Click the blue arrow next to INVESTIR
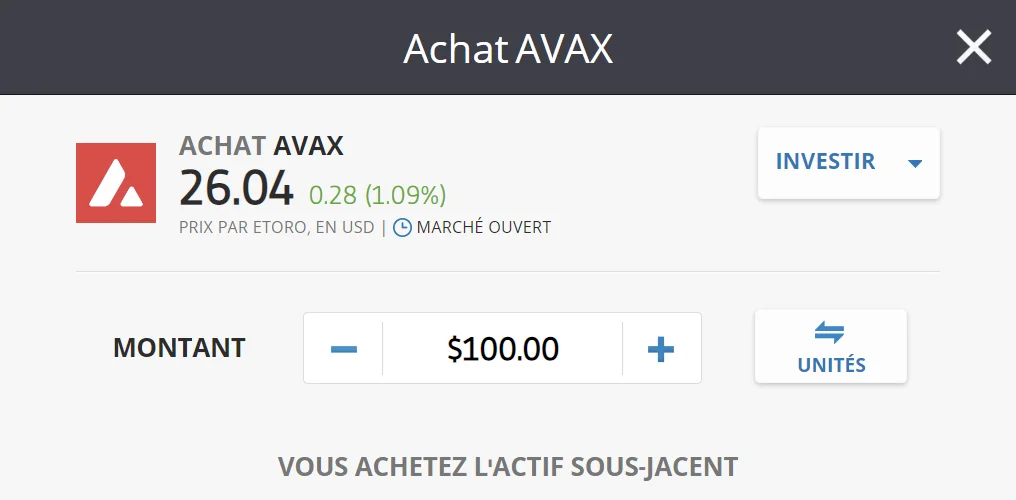 coord(914,163)
